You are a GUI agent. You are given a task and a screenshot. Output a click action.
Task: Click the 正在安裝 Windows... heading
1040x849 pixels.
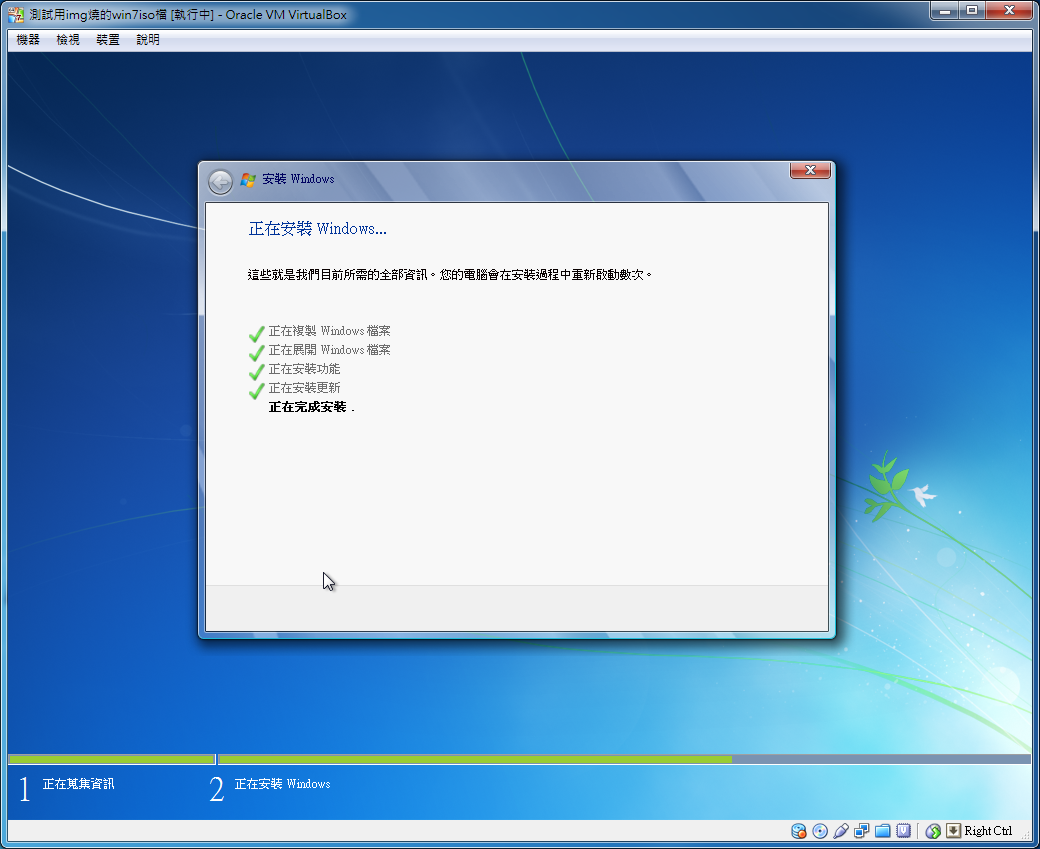tap(317, 229)
